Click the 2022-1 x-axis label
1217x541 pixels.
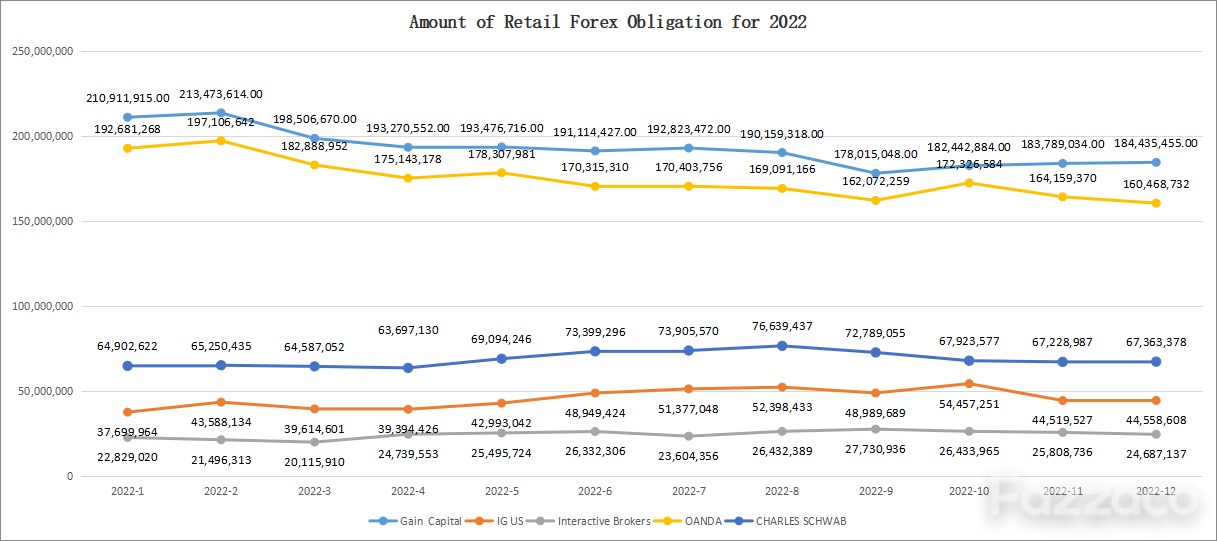[x=128, y=491]
